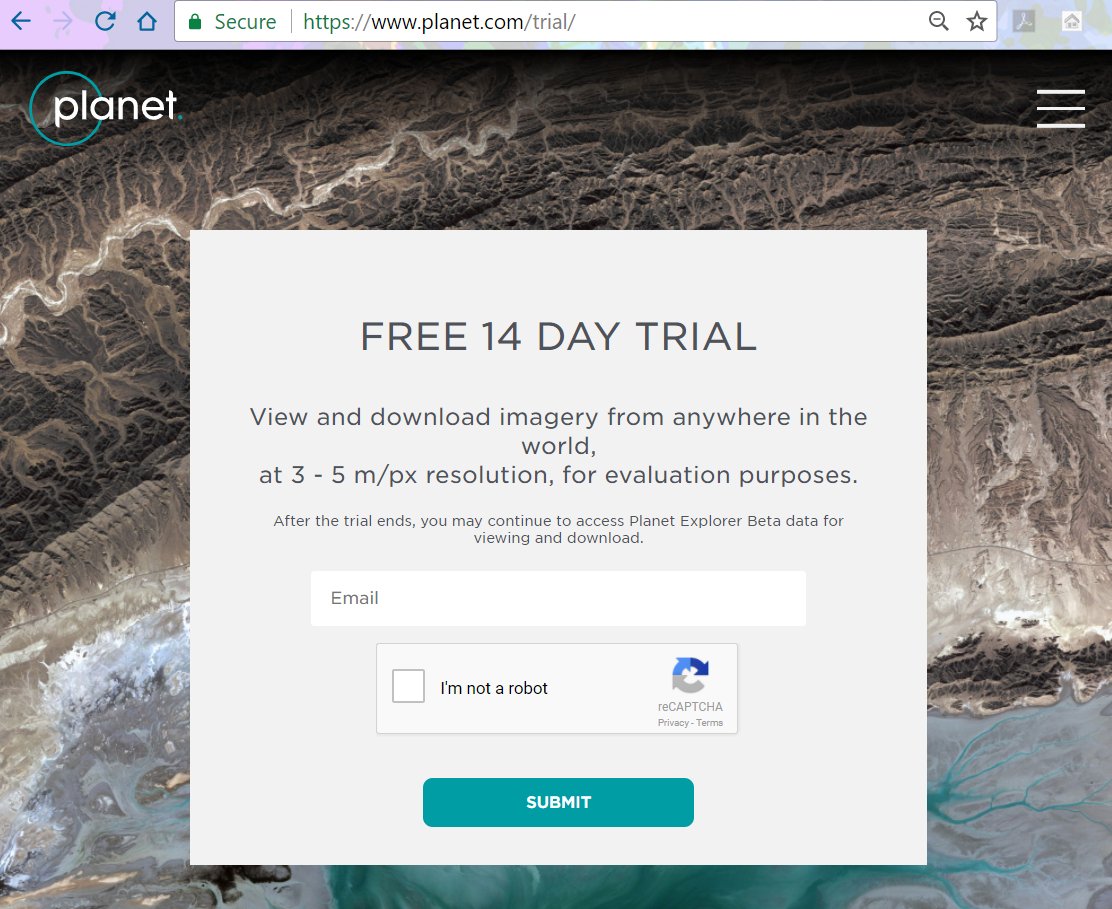Viewport: 1112px width, 909px height.
Task: Open the browser home page
Action: 147,21
